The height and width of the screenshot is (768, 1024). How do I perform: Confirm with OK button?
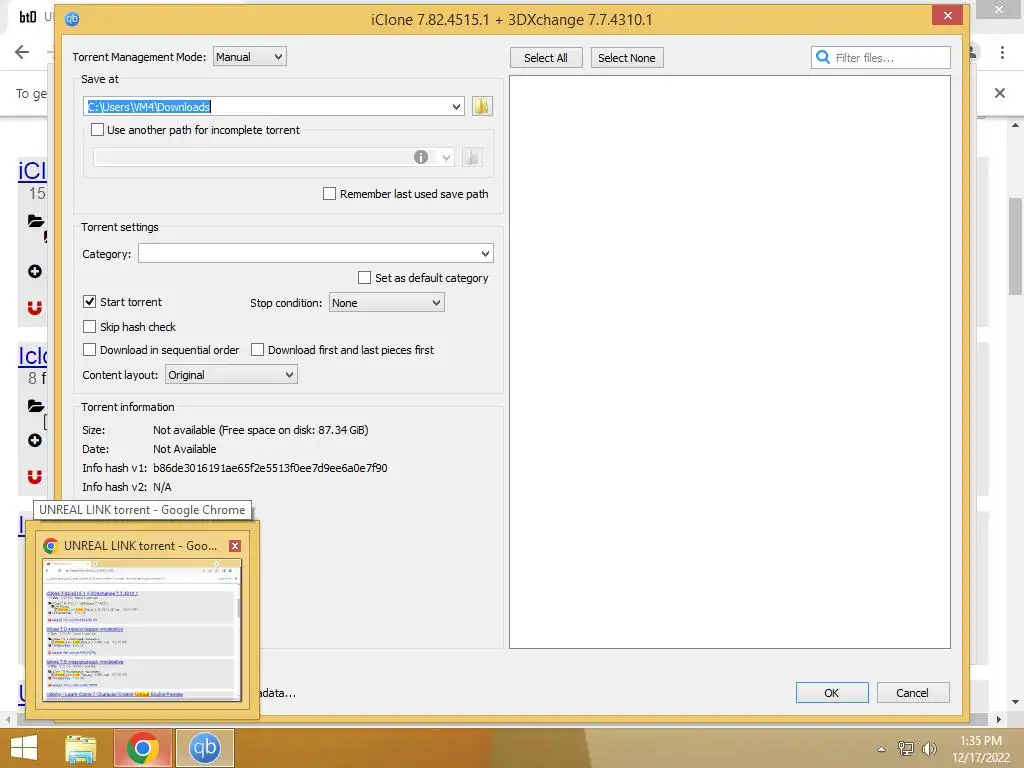click(832, 693)
